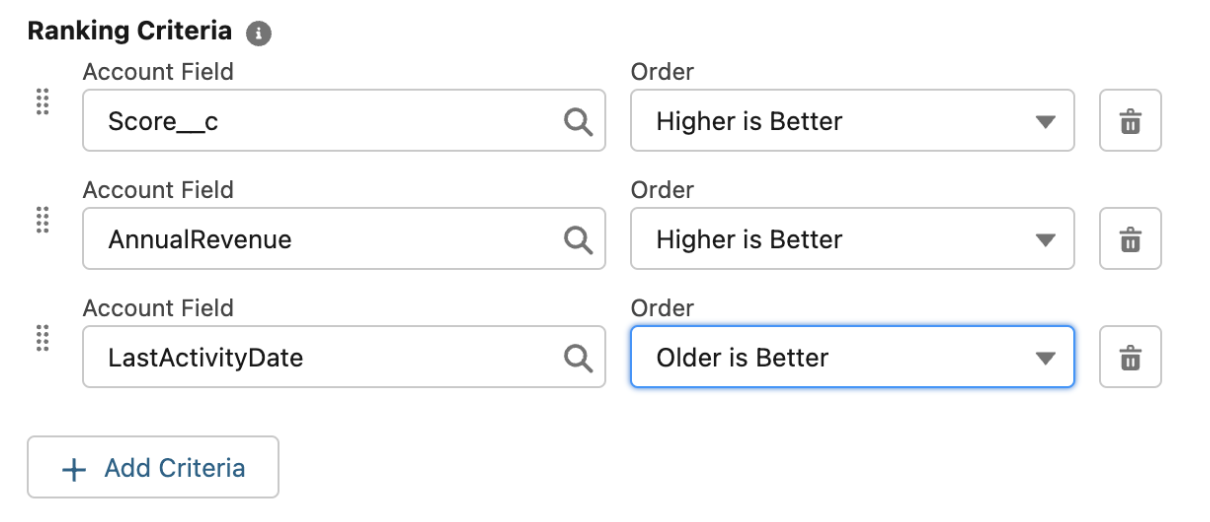This screenshot has width=1210, height=522.
Task: Click the drag handle for the Score__c row
Action: tap(42, 102)
